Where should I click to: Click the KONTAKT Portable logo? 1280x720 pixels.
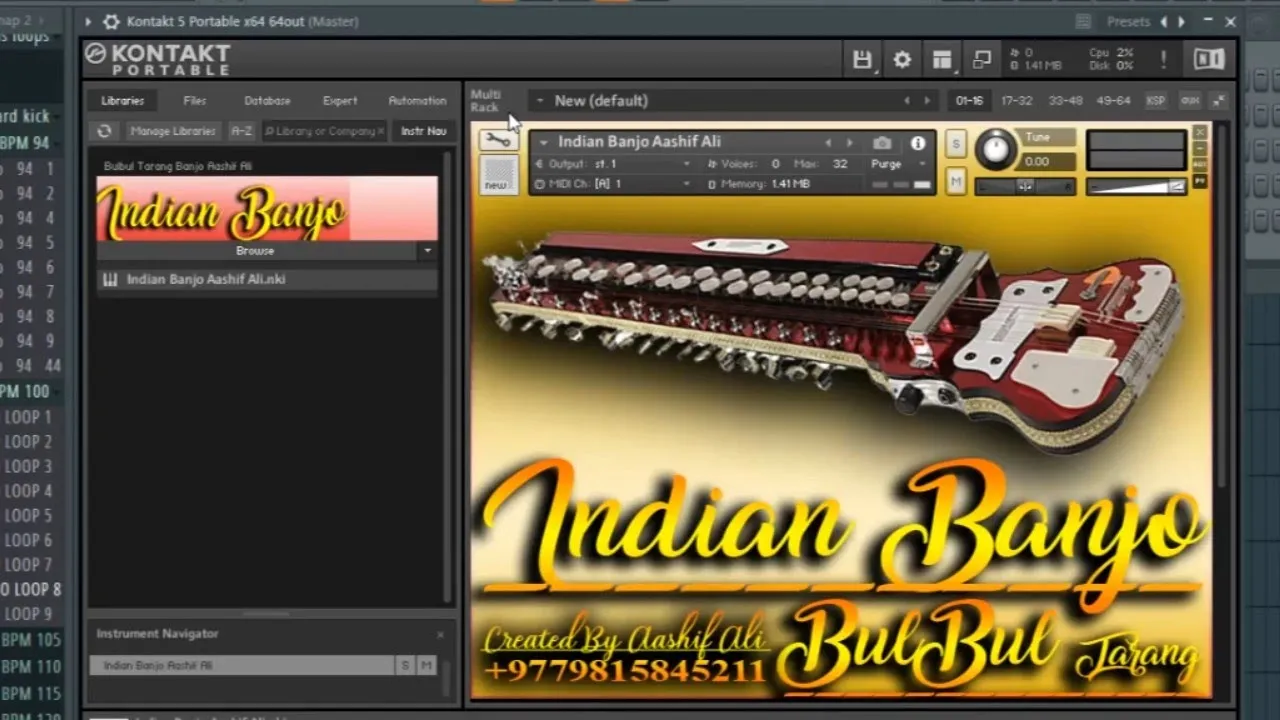[158, 59]
